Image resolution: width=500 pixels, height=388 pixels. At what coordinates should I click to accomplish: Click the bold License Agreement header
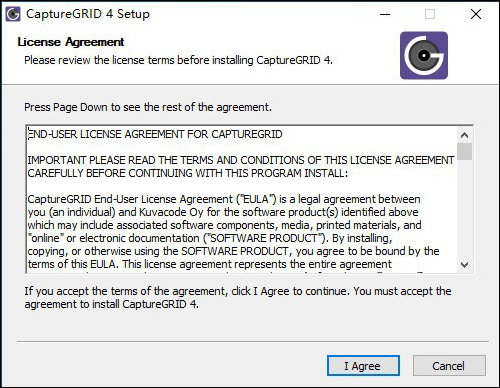click(x=71, y=42)
